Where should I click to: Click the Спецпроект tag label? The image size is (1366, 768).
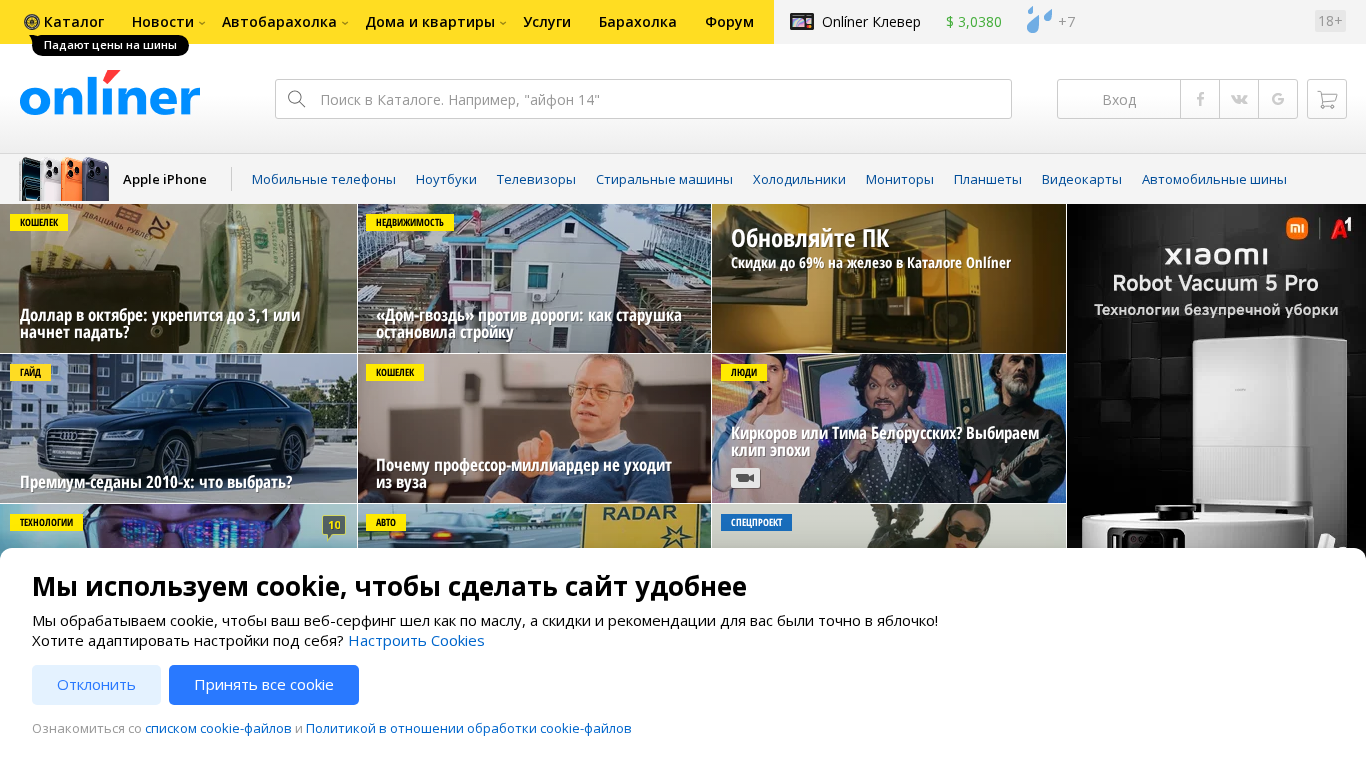coord(756,522)
